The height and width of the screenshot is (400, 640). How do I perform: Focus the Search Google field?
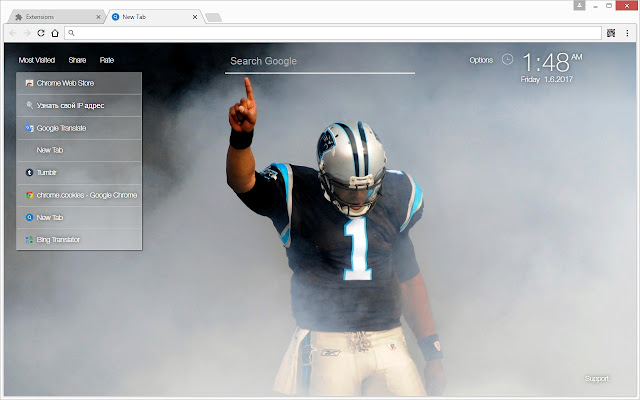coord(320,61)
